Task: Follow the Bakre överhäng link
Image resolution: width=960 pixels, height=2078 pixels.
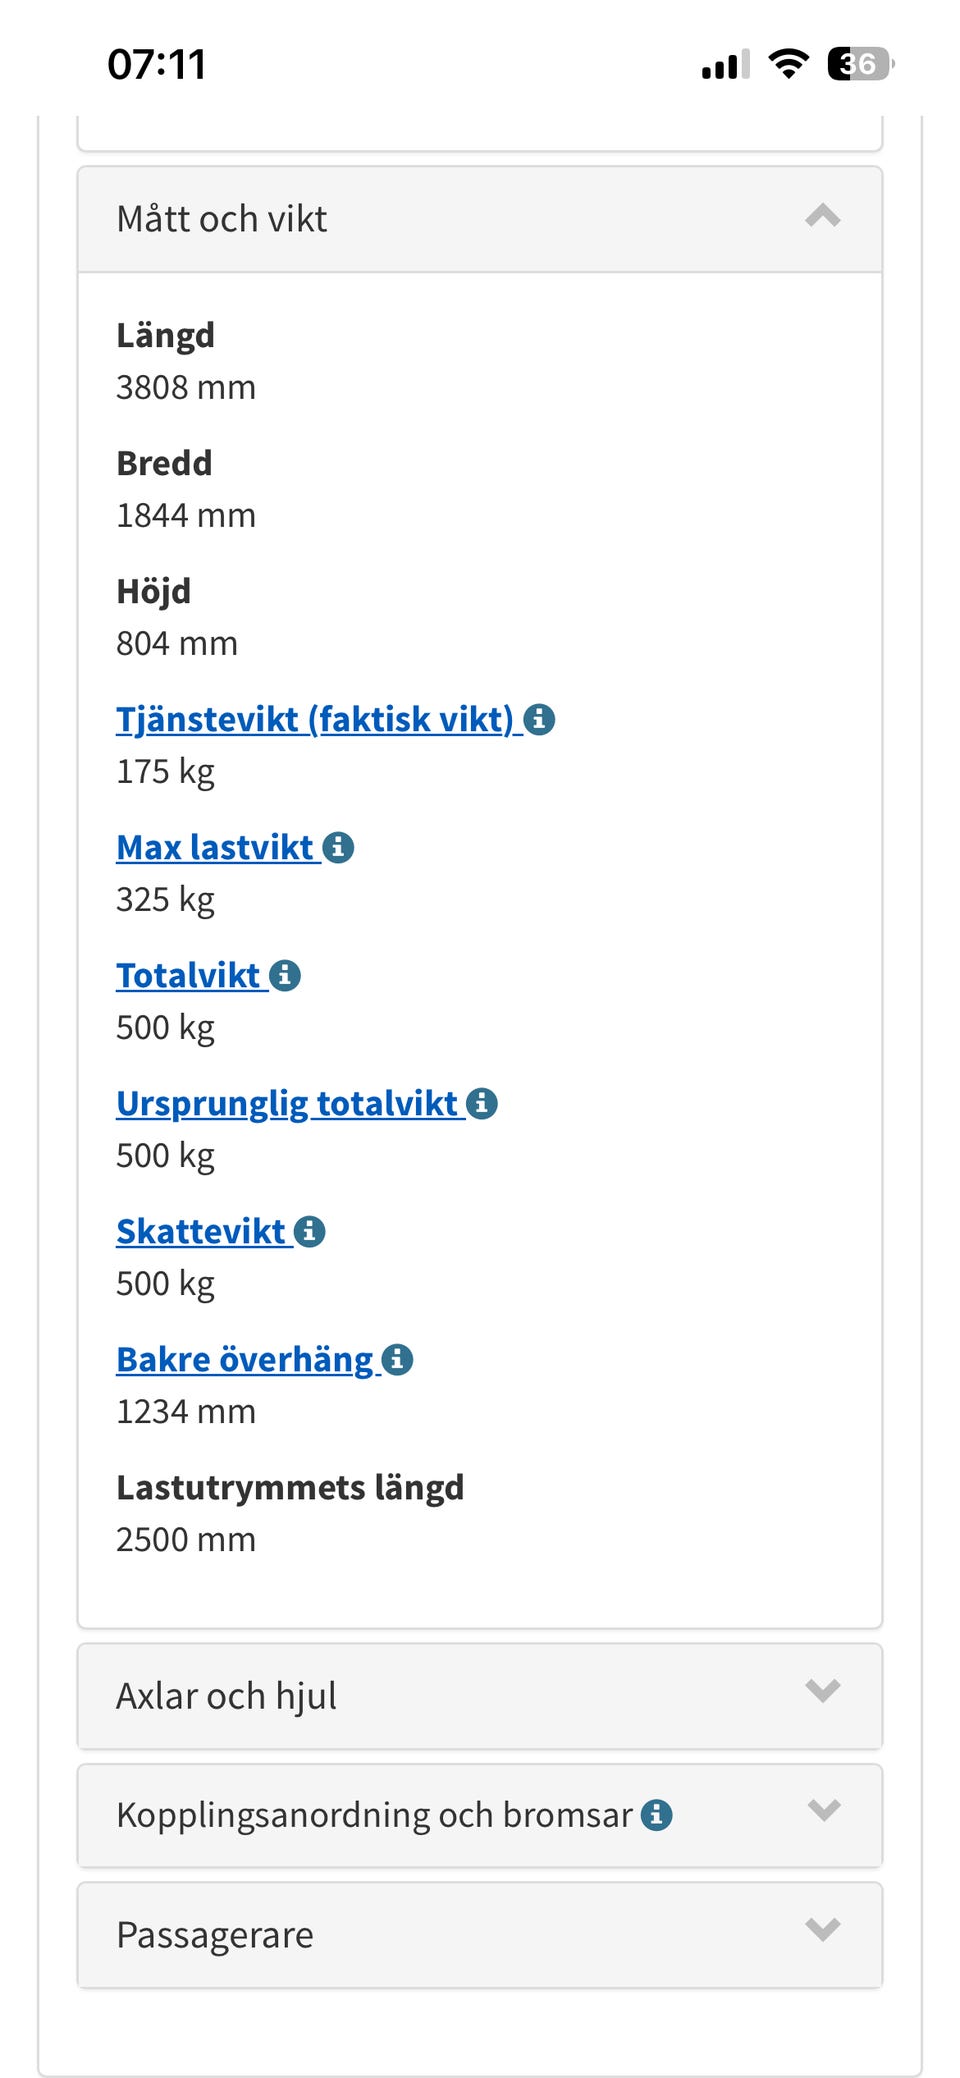Action: 245,1359
